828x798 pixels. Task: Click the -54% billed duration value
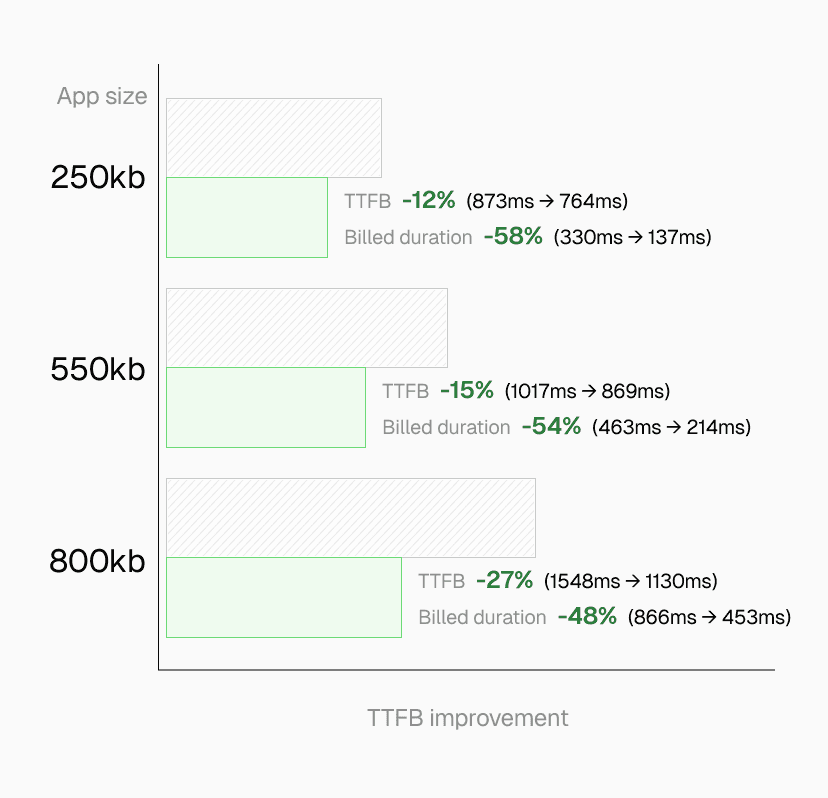click(550, 427)
